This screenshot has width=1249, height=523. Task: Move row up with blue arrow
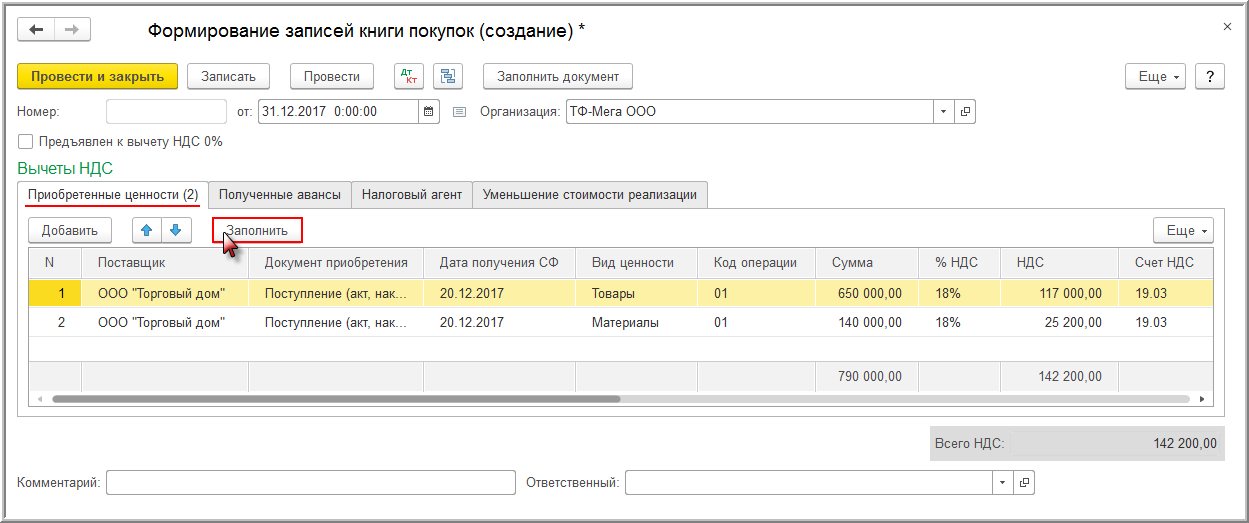[x=147, y=230]
